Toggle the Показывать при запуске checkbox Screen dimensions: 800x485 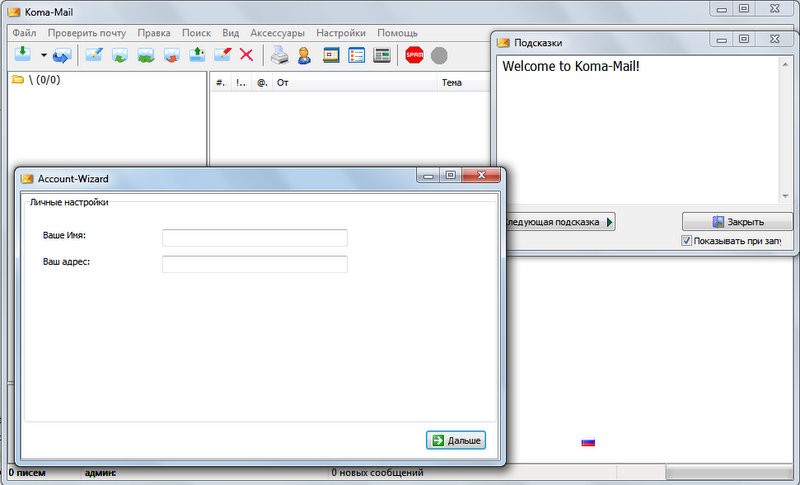point(687,241)
